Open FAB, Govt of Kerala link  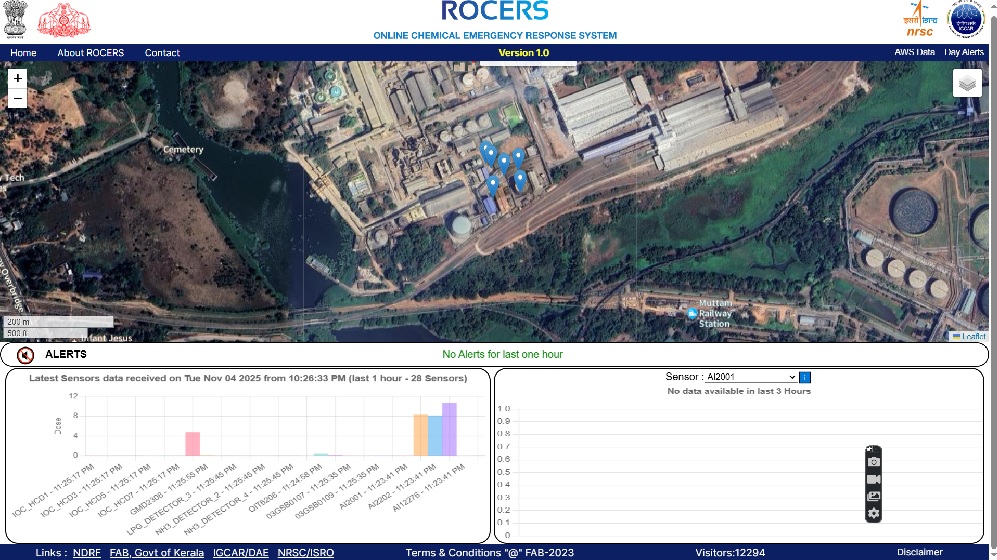pos(156,552)
